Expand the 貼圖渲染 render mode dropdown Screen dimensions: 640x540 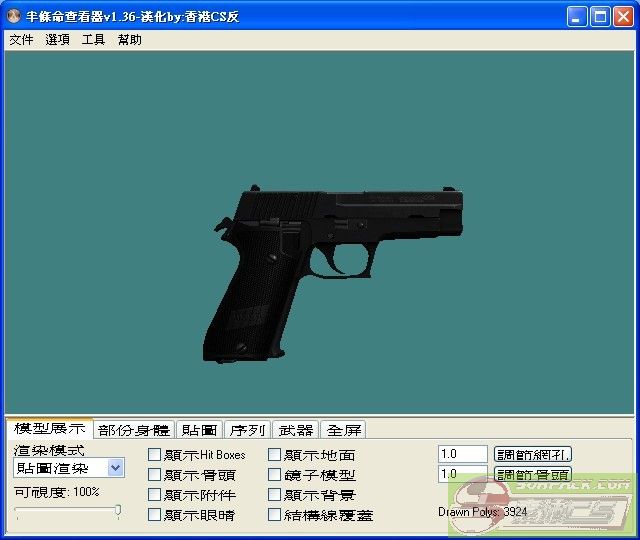coord(116,468)
